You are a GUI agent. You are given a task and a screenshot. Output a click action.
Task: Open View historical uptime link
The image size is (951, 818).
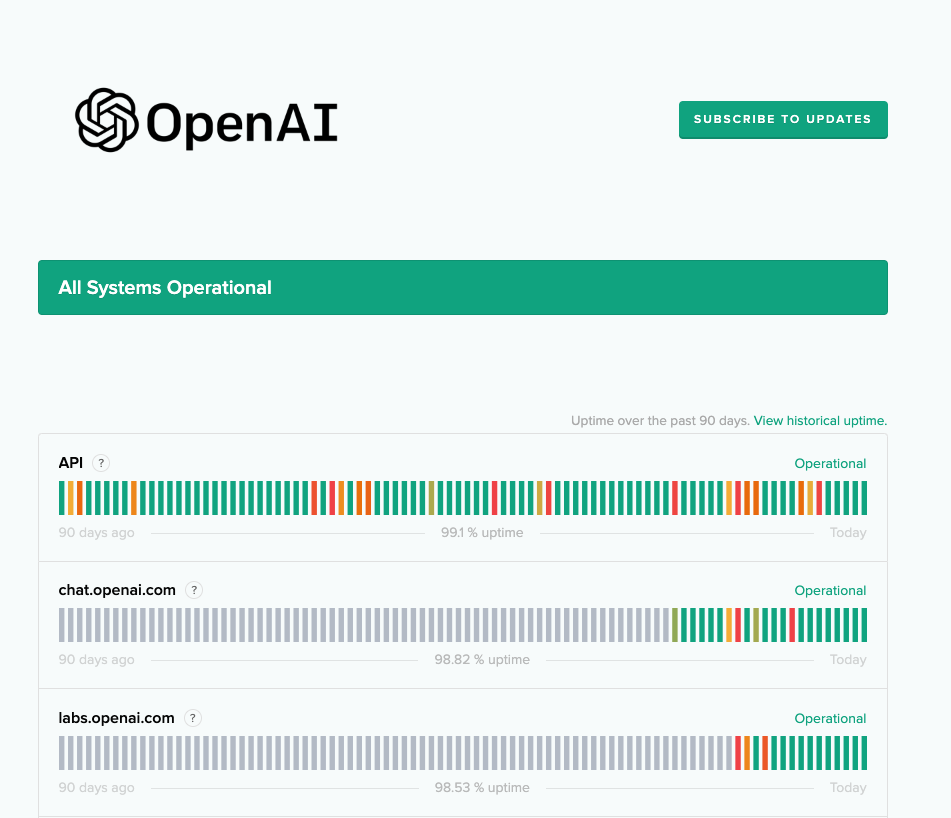tap(820, 421)
